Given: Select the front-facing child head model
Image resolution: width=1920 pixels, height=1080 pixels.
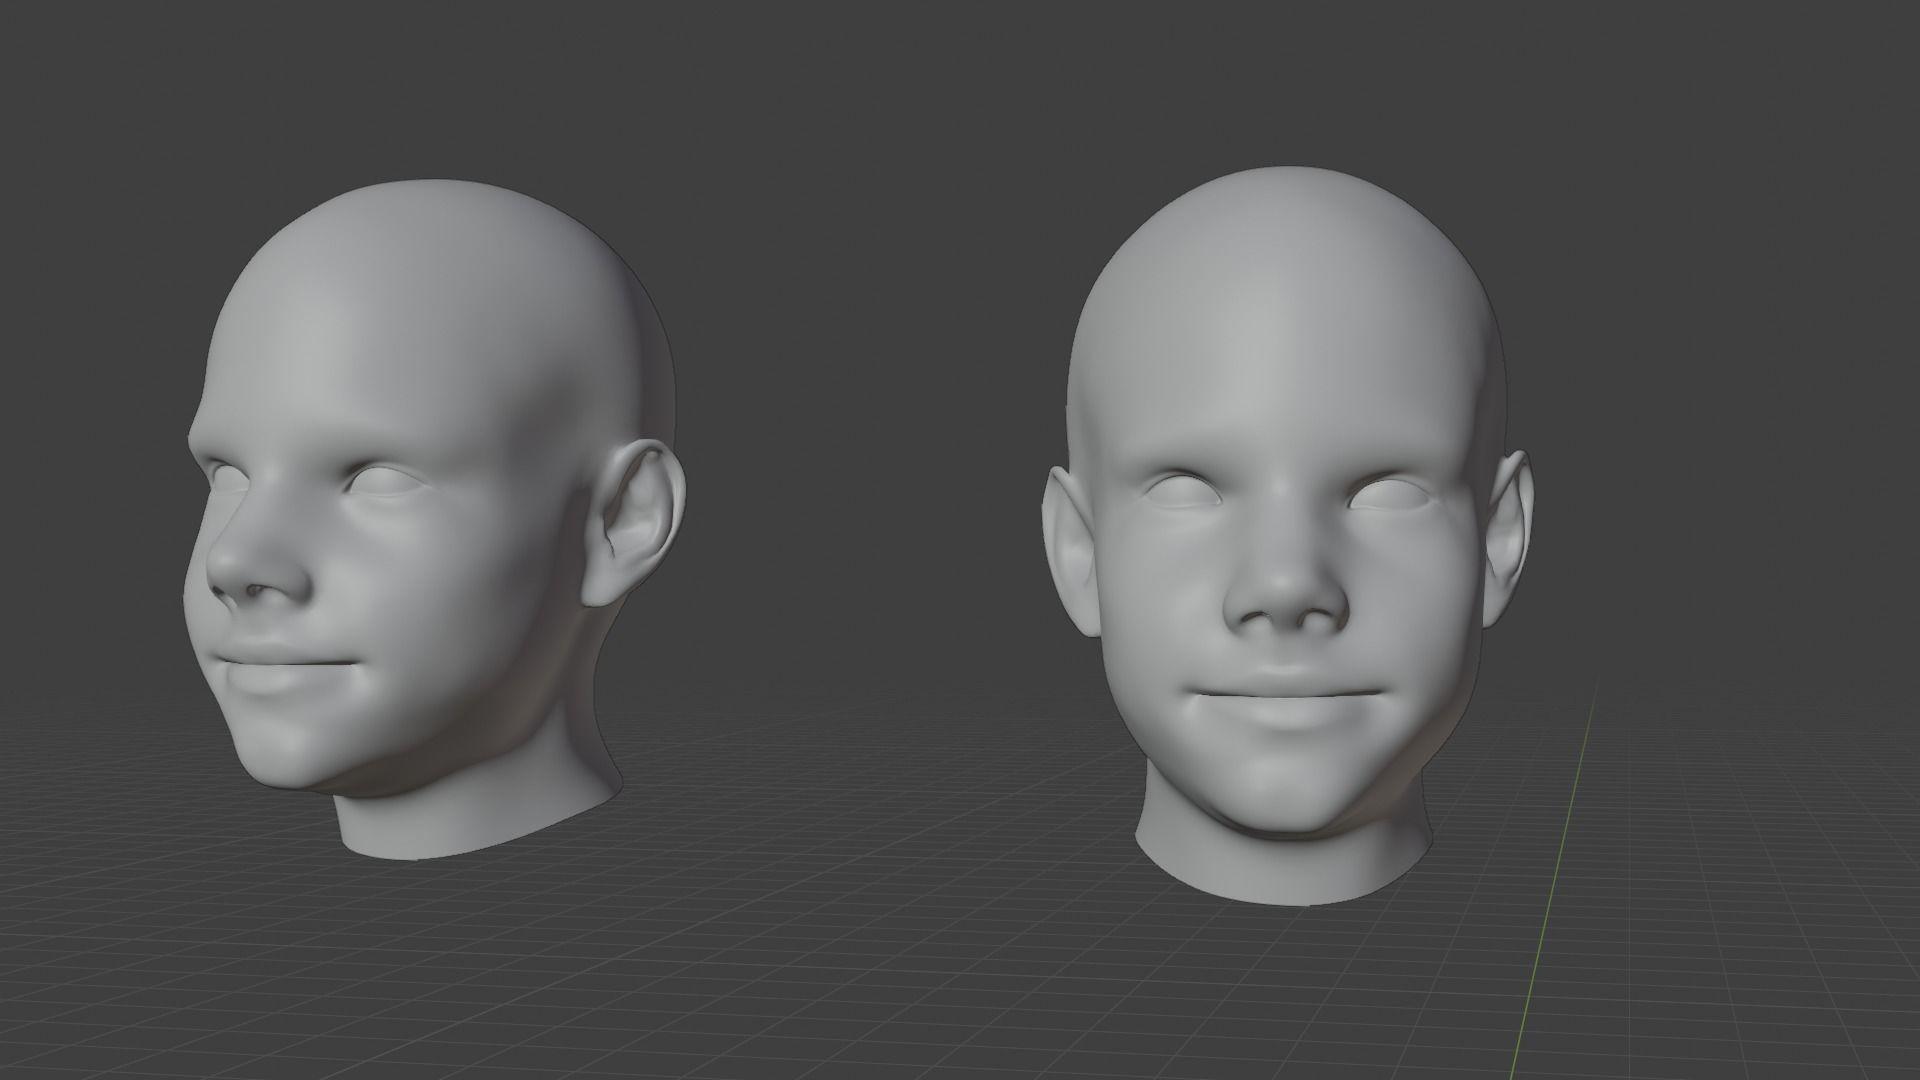Looking at the screenshot, I should 1286,536.
